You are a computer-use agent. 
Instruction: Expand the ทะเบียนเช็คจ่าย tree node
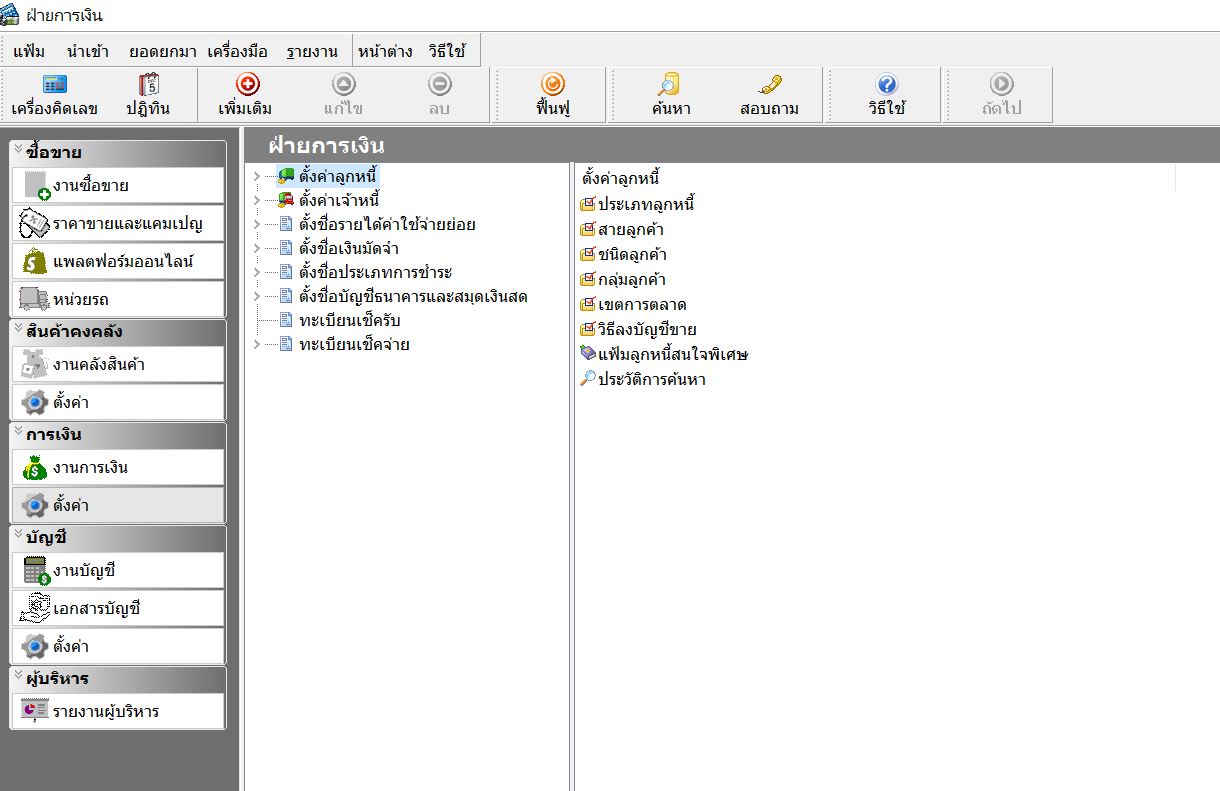(x=257, y=344)
